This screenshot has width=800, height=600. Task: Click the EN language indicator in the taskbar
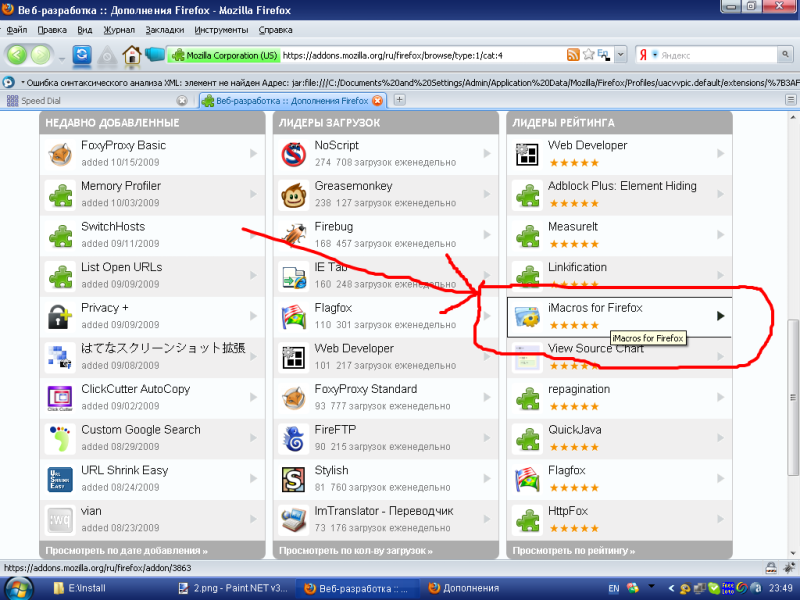(614, 588)
